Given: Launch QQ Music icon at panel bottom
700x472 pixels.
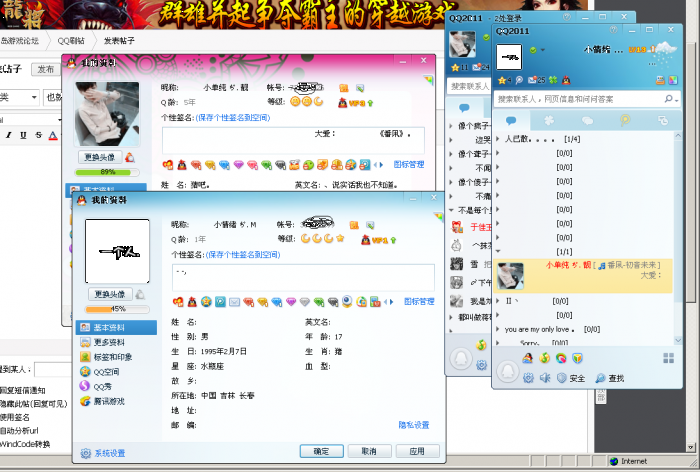Looking at the screenshot, I should click(x=544, y=358).
